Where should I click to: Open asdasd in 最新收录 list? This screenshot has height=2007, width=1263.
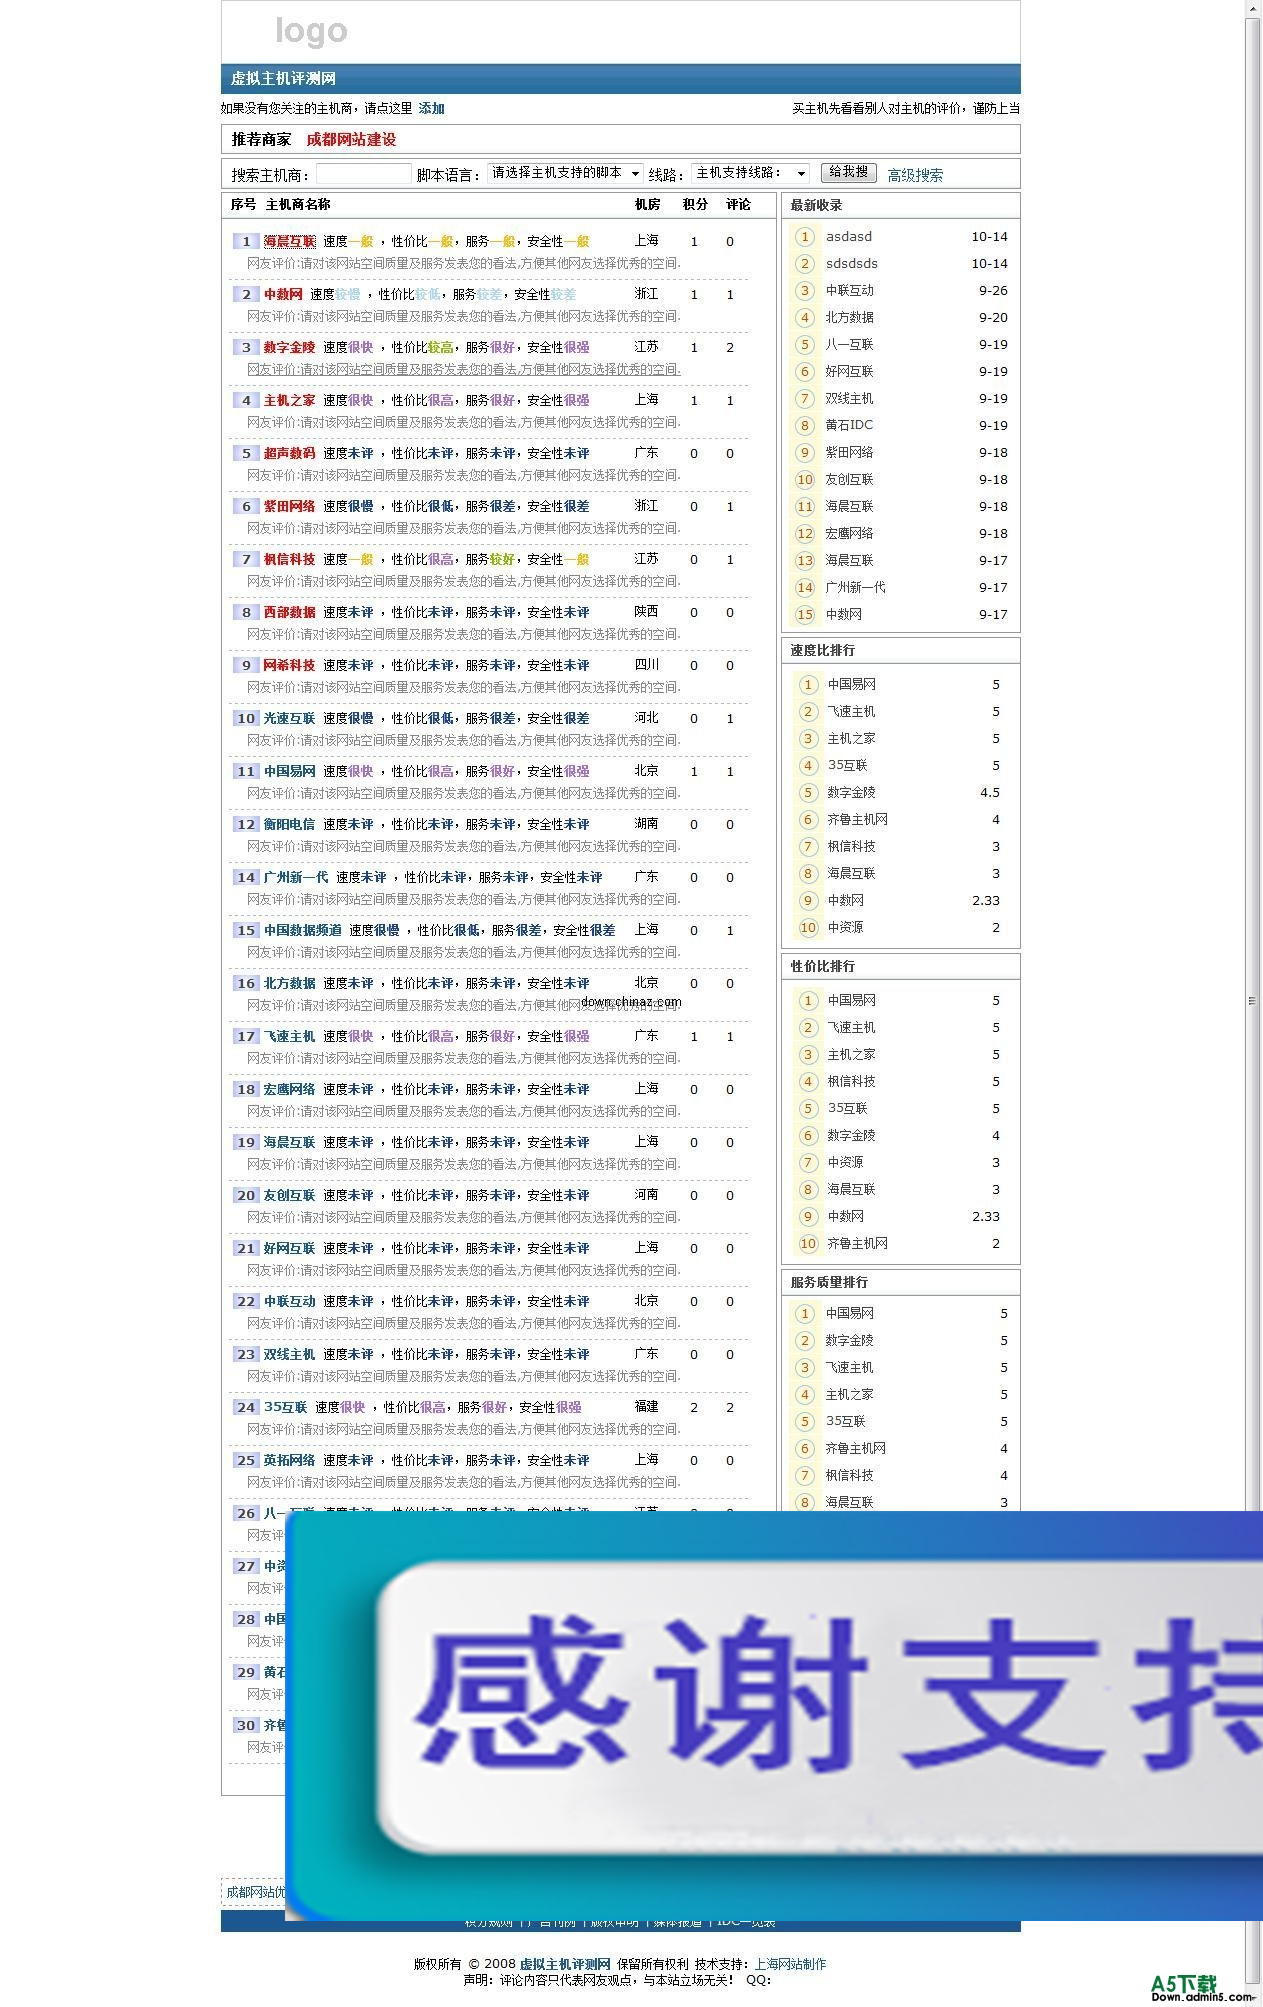pos(849,237)
